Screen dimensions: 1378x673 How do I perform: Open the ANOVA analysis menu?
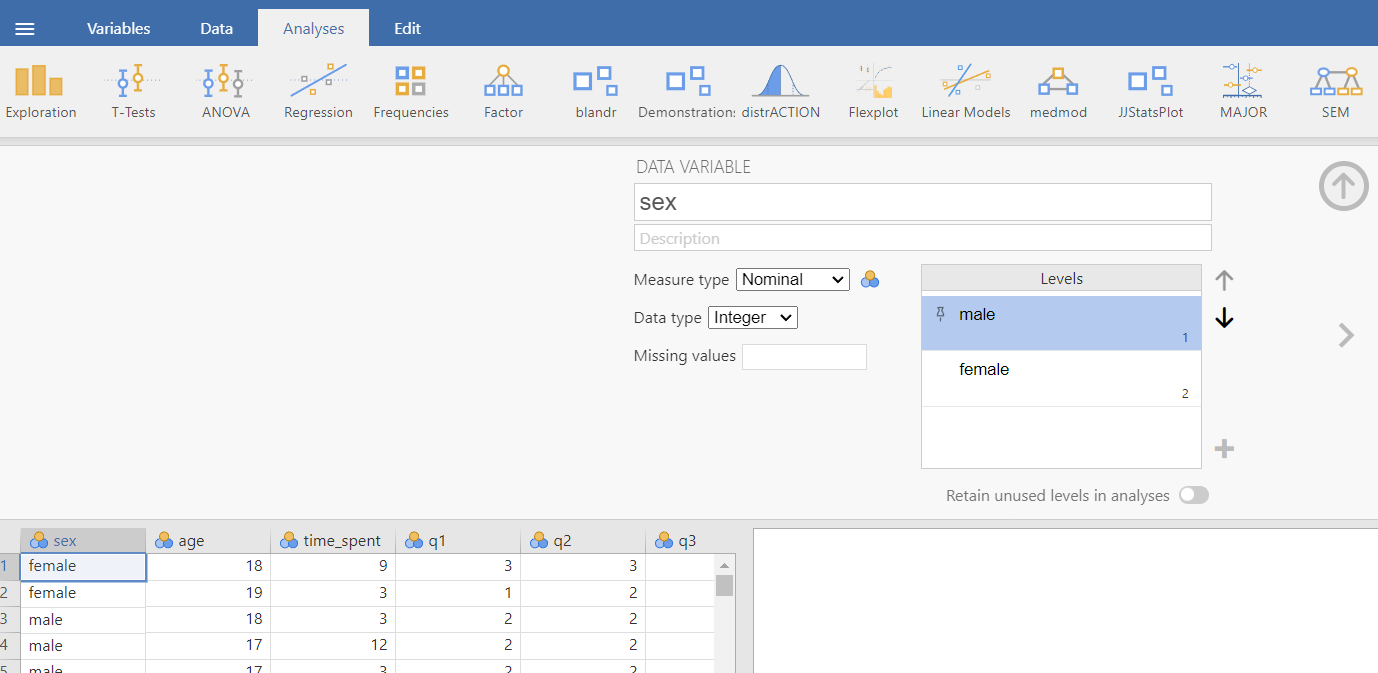[x=225, y=91]
